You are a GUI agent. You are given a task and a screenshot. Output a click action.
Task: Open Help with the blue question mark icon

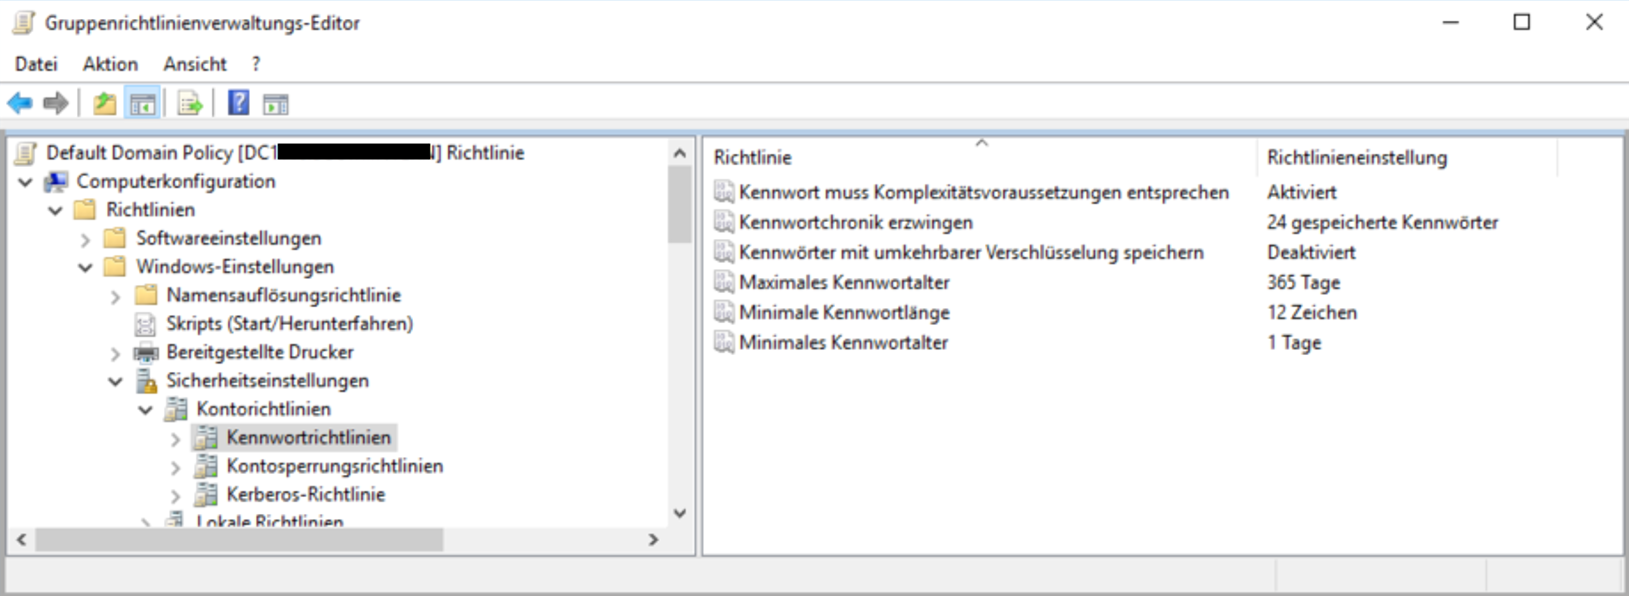(238, 103)
